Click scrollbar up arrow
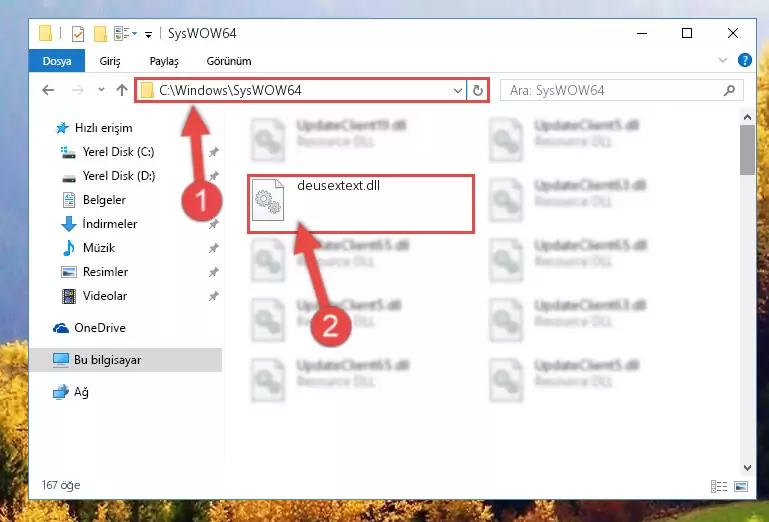Screen dimensions: 769x522 click(747, 117)
